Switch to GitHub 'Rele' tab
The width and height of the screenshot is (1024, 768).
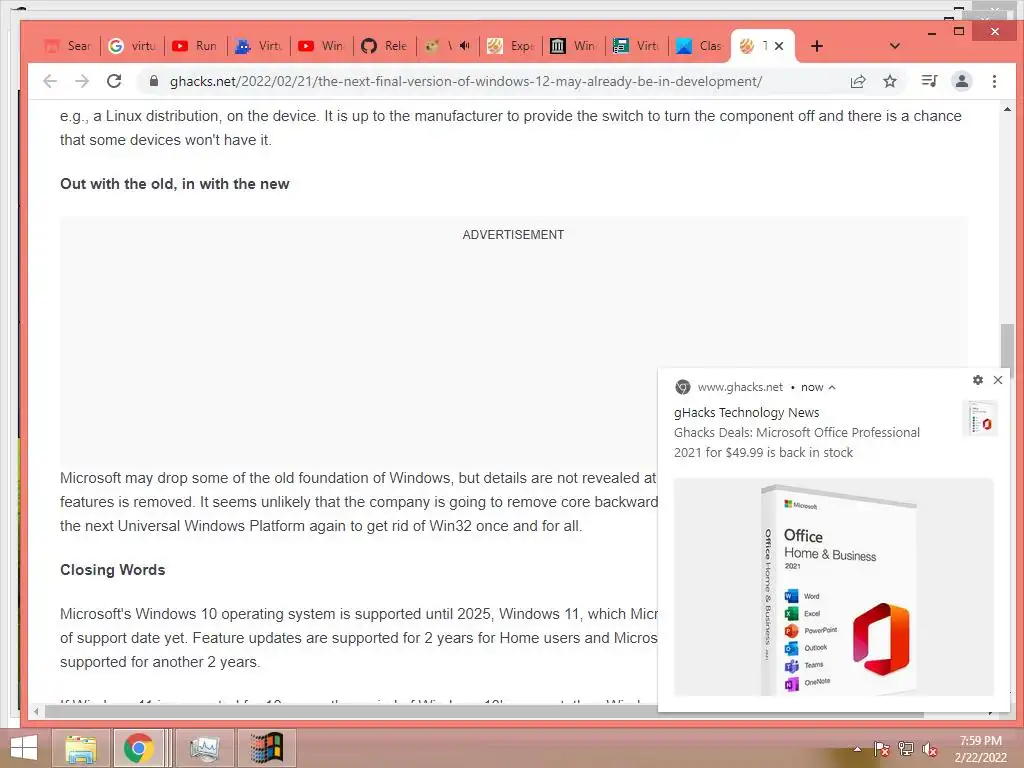[385, 46]
